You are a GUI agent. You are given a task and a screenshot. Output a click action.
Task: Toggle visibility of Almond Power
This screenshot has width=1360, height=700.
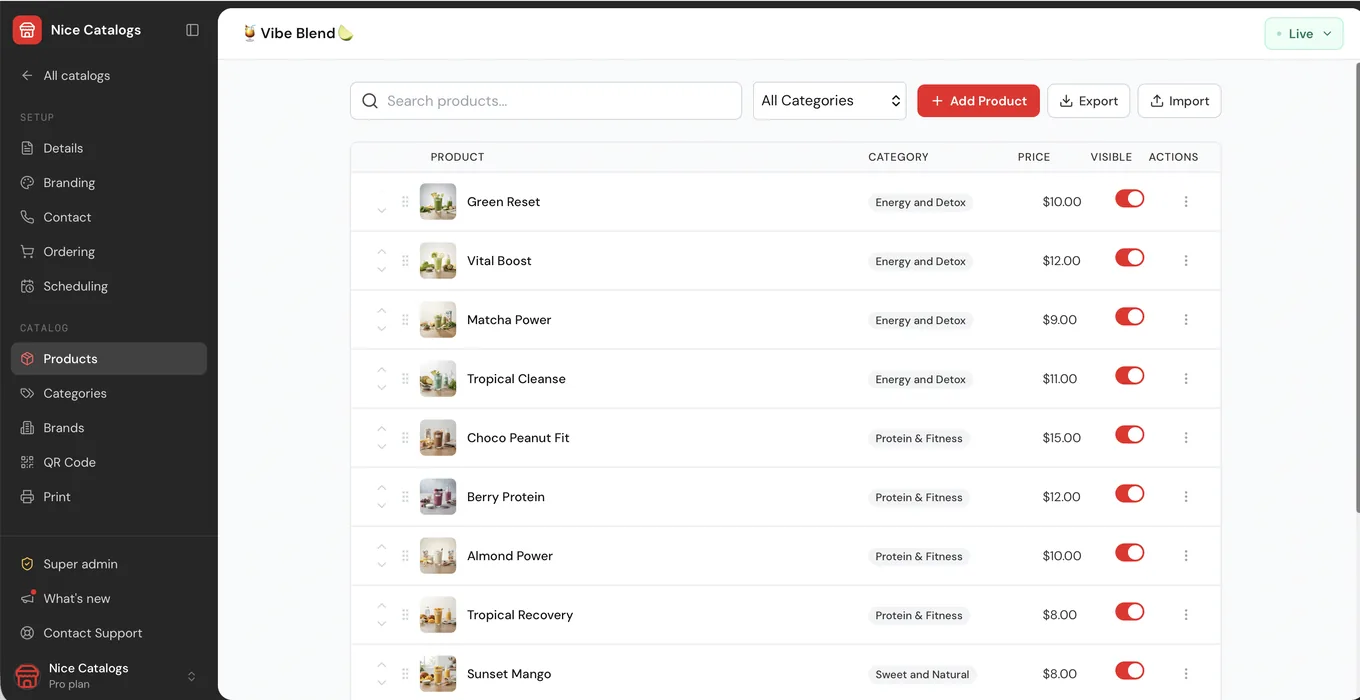1130,553
